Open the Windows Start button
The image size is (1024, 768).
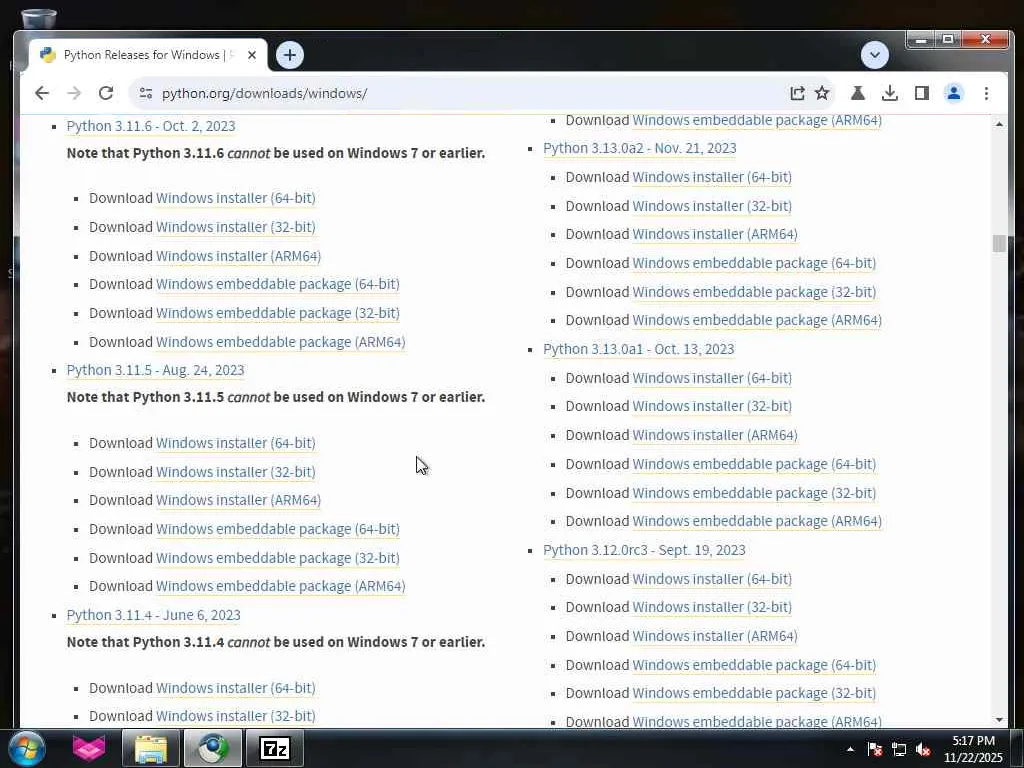27,748
